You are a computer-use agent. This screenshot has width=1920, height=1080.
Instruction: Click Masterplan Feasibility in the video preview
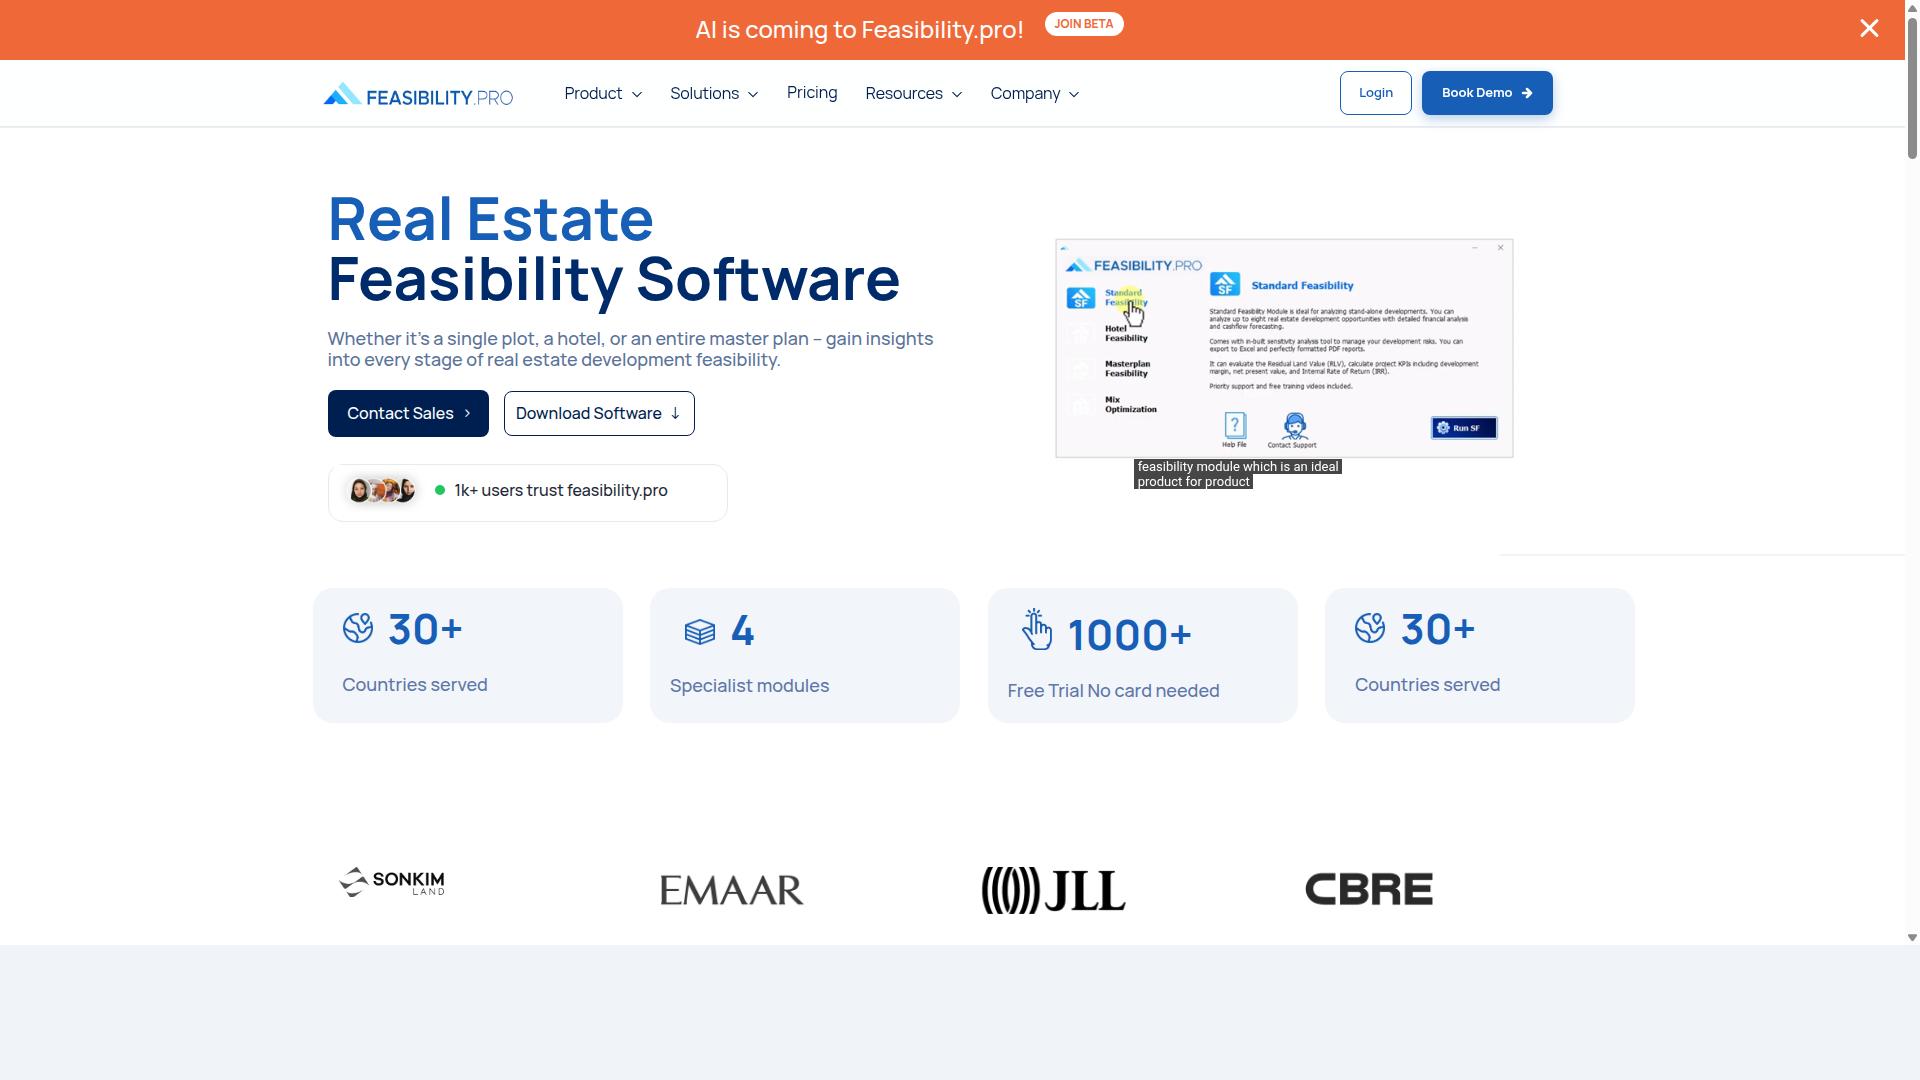[x=1127, y=369]
